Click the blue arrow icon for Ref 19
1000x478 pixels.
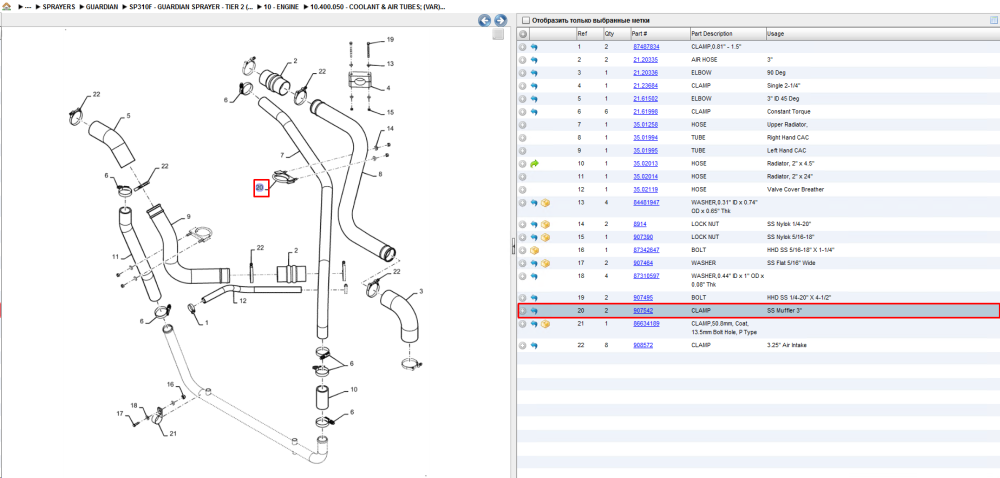534,298
